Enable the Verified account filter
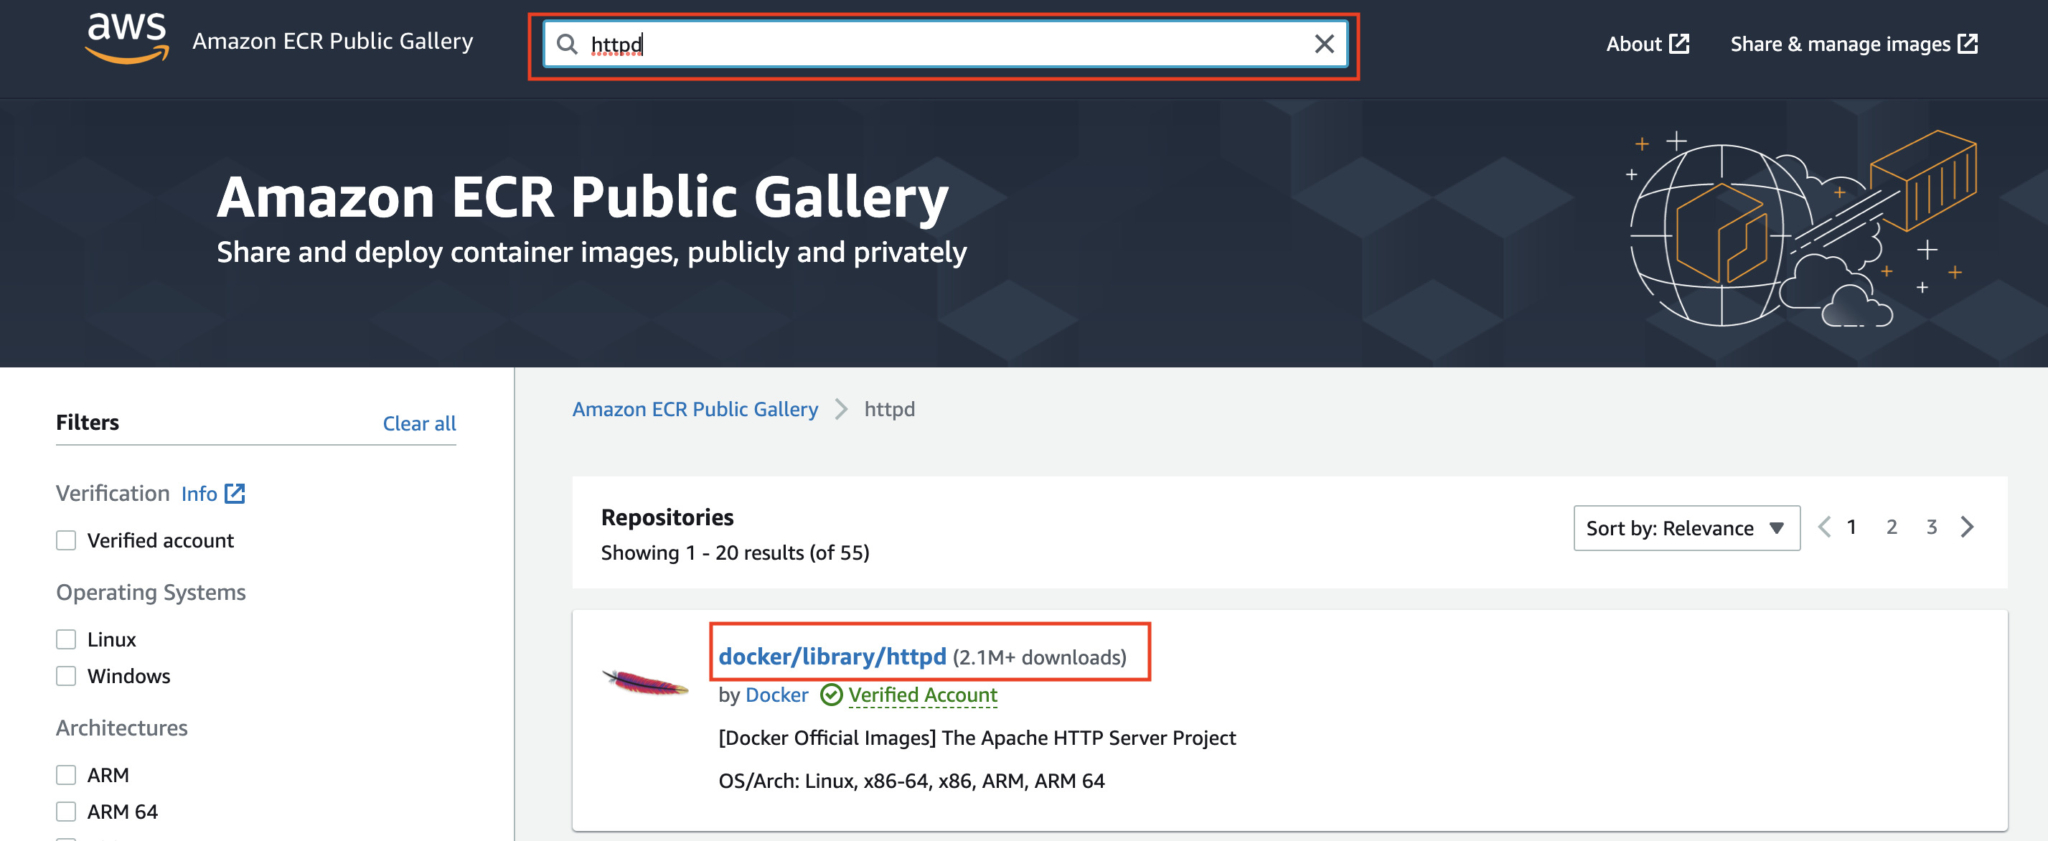 click(x=66, y=540)
